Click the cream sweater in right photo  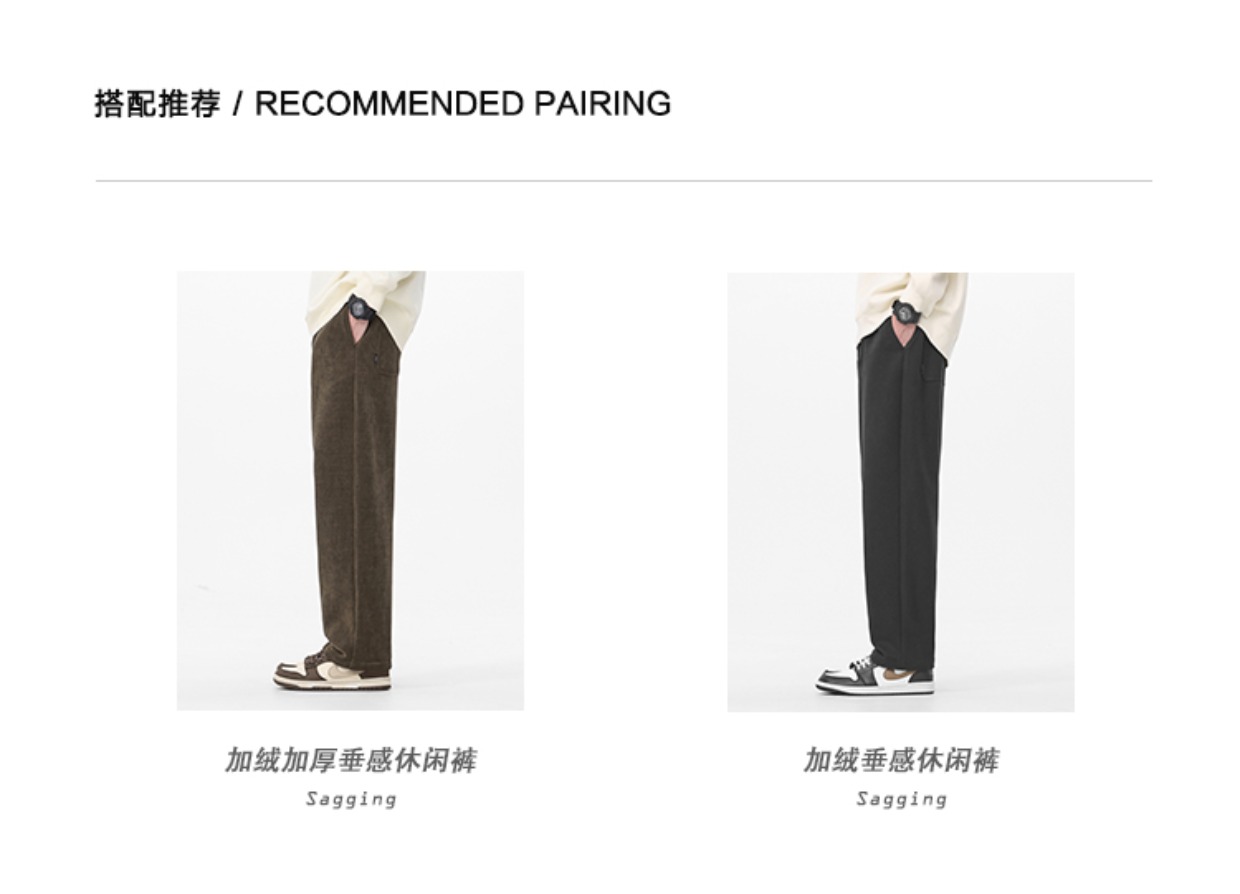(911, 300)
